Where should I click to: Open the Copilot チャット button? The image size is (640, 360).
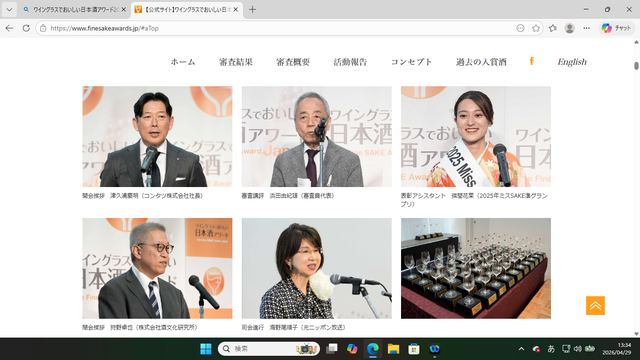coord(616,28)
